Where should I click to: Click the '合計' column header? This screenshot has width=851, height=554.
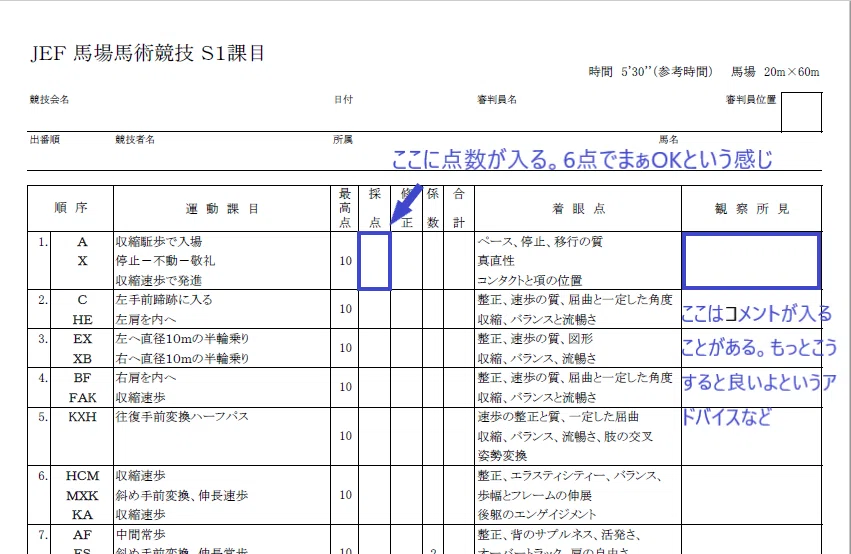click(x=459, y=208)
